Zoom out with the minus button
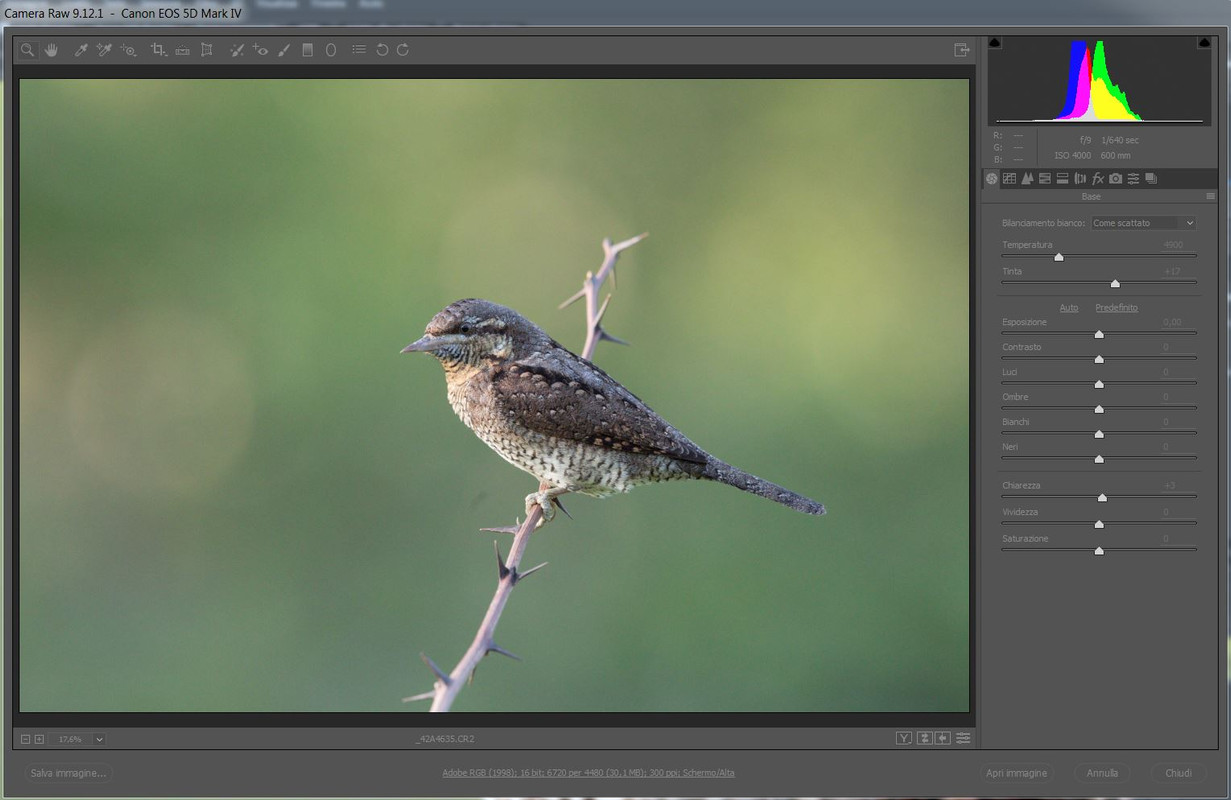The width and height of the screenshot is (1231, 800). coord(25,739)
